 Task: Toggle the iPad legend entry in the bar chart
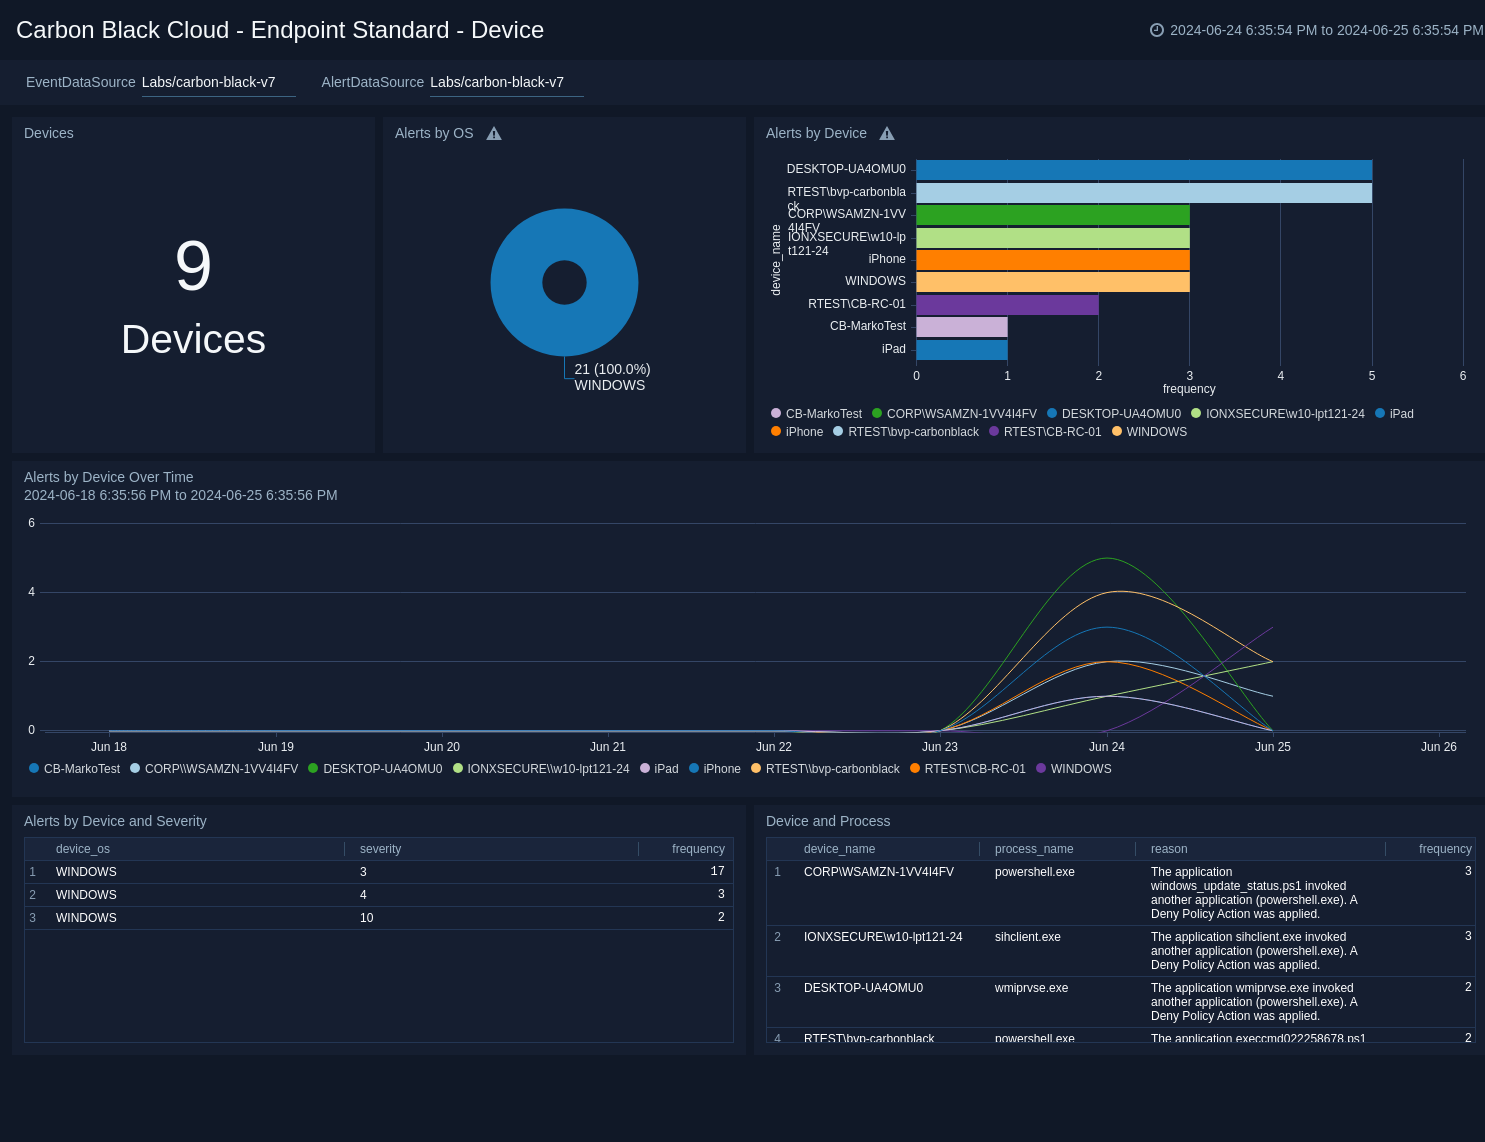[1393, 413]
